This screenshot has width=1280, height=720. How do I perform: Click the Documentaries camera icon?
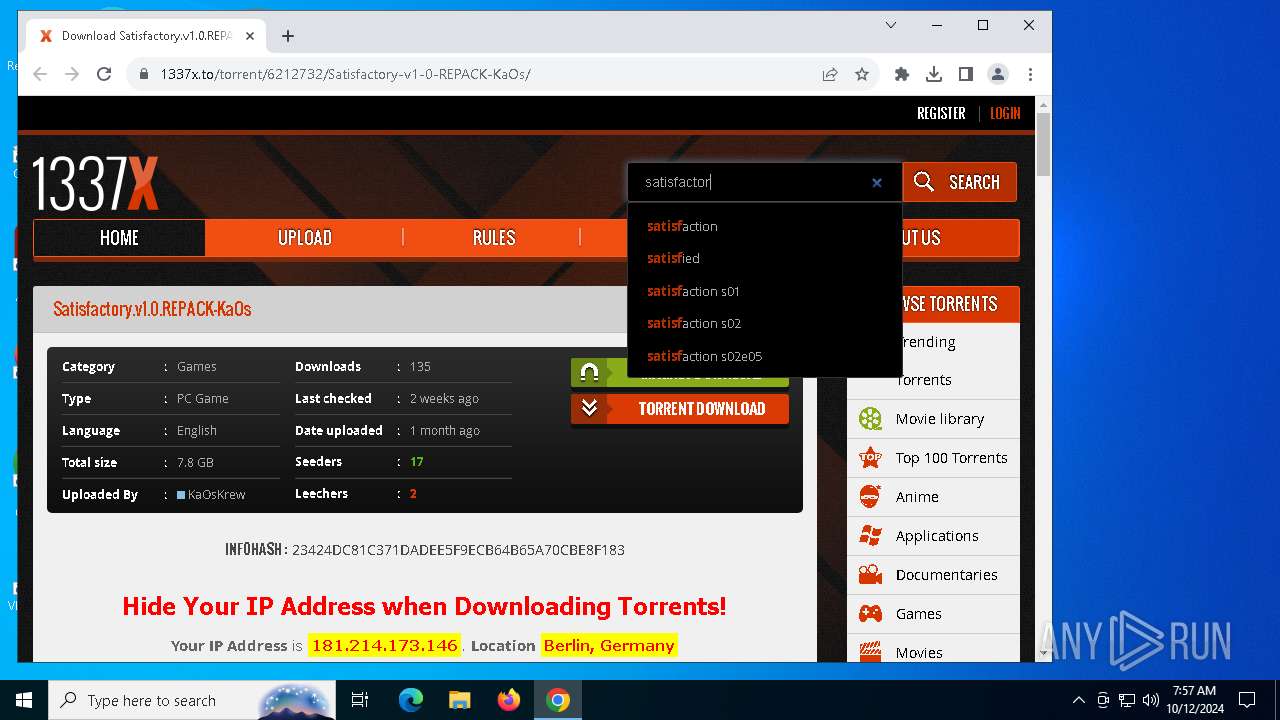(x=871, y=575)
